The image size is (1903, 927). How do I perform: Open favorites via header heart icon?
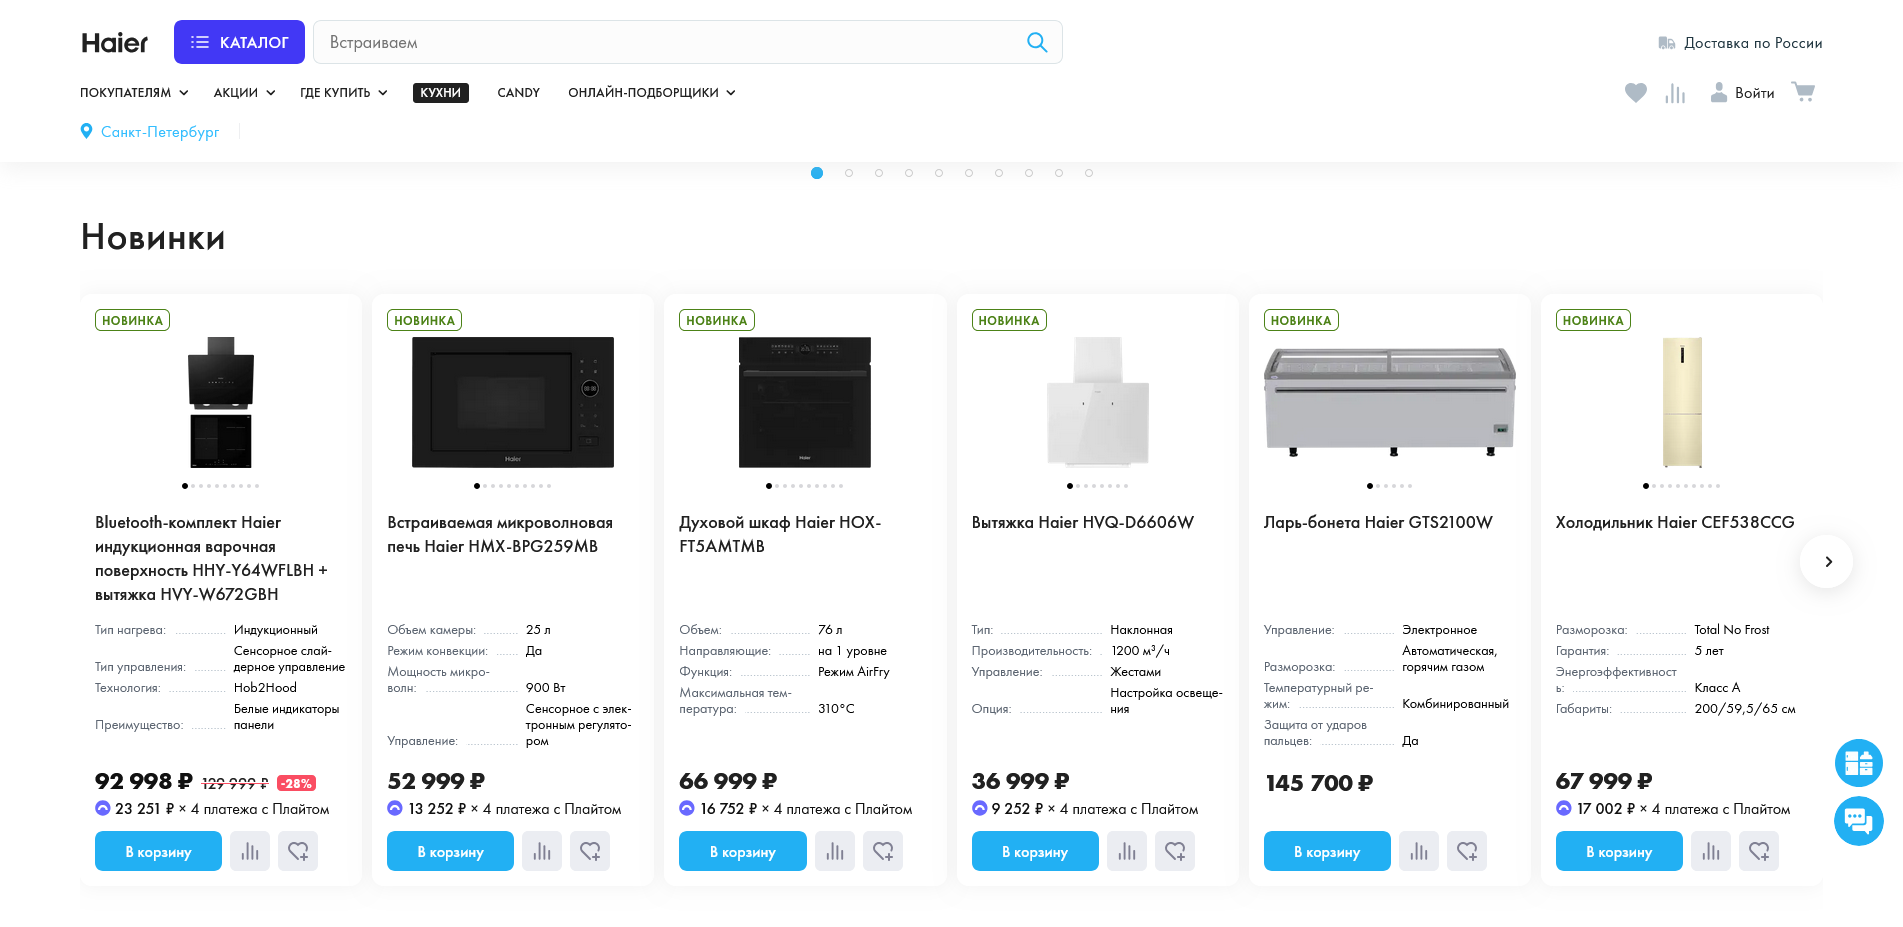[1635, 93]
